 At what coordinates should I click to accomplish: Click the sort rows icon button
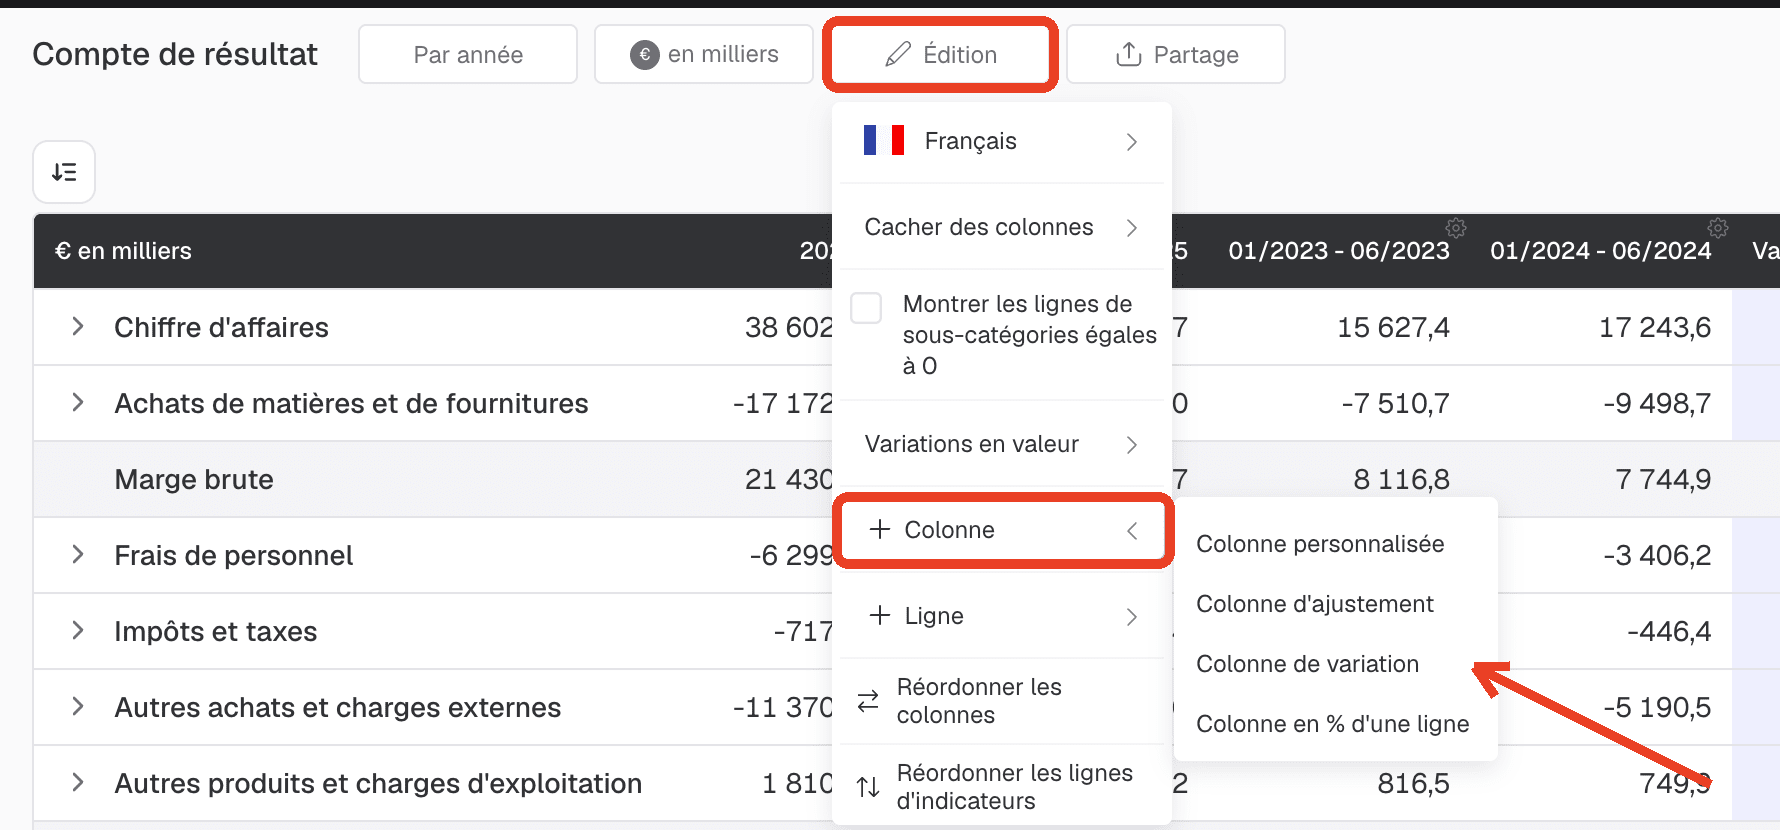64,172
